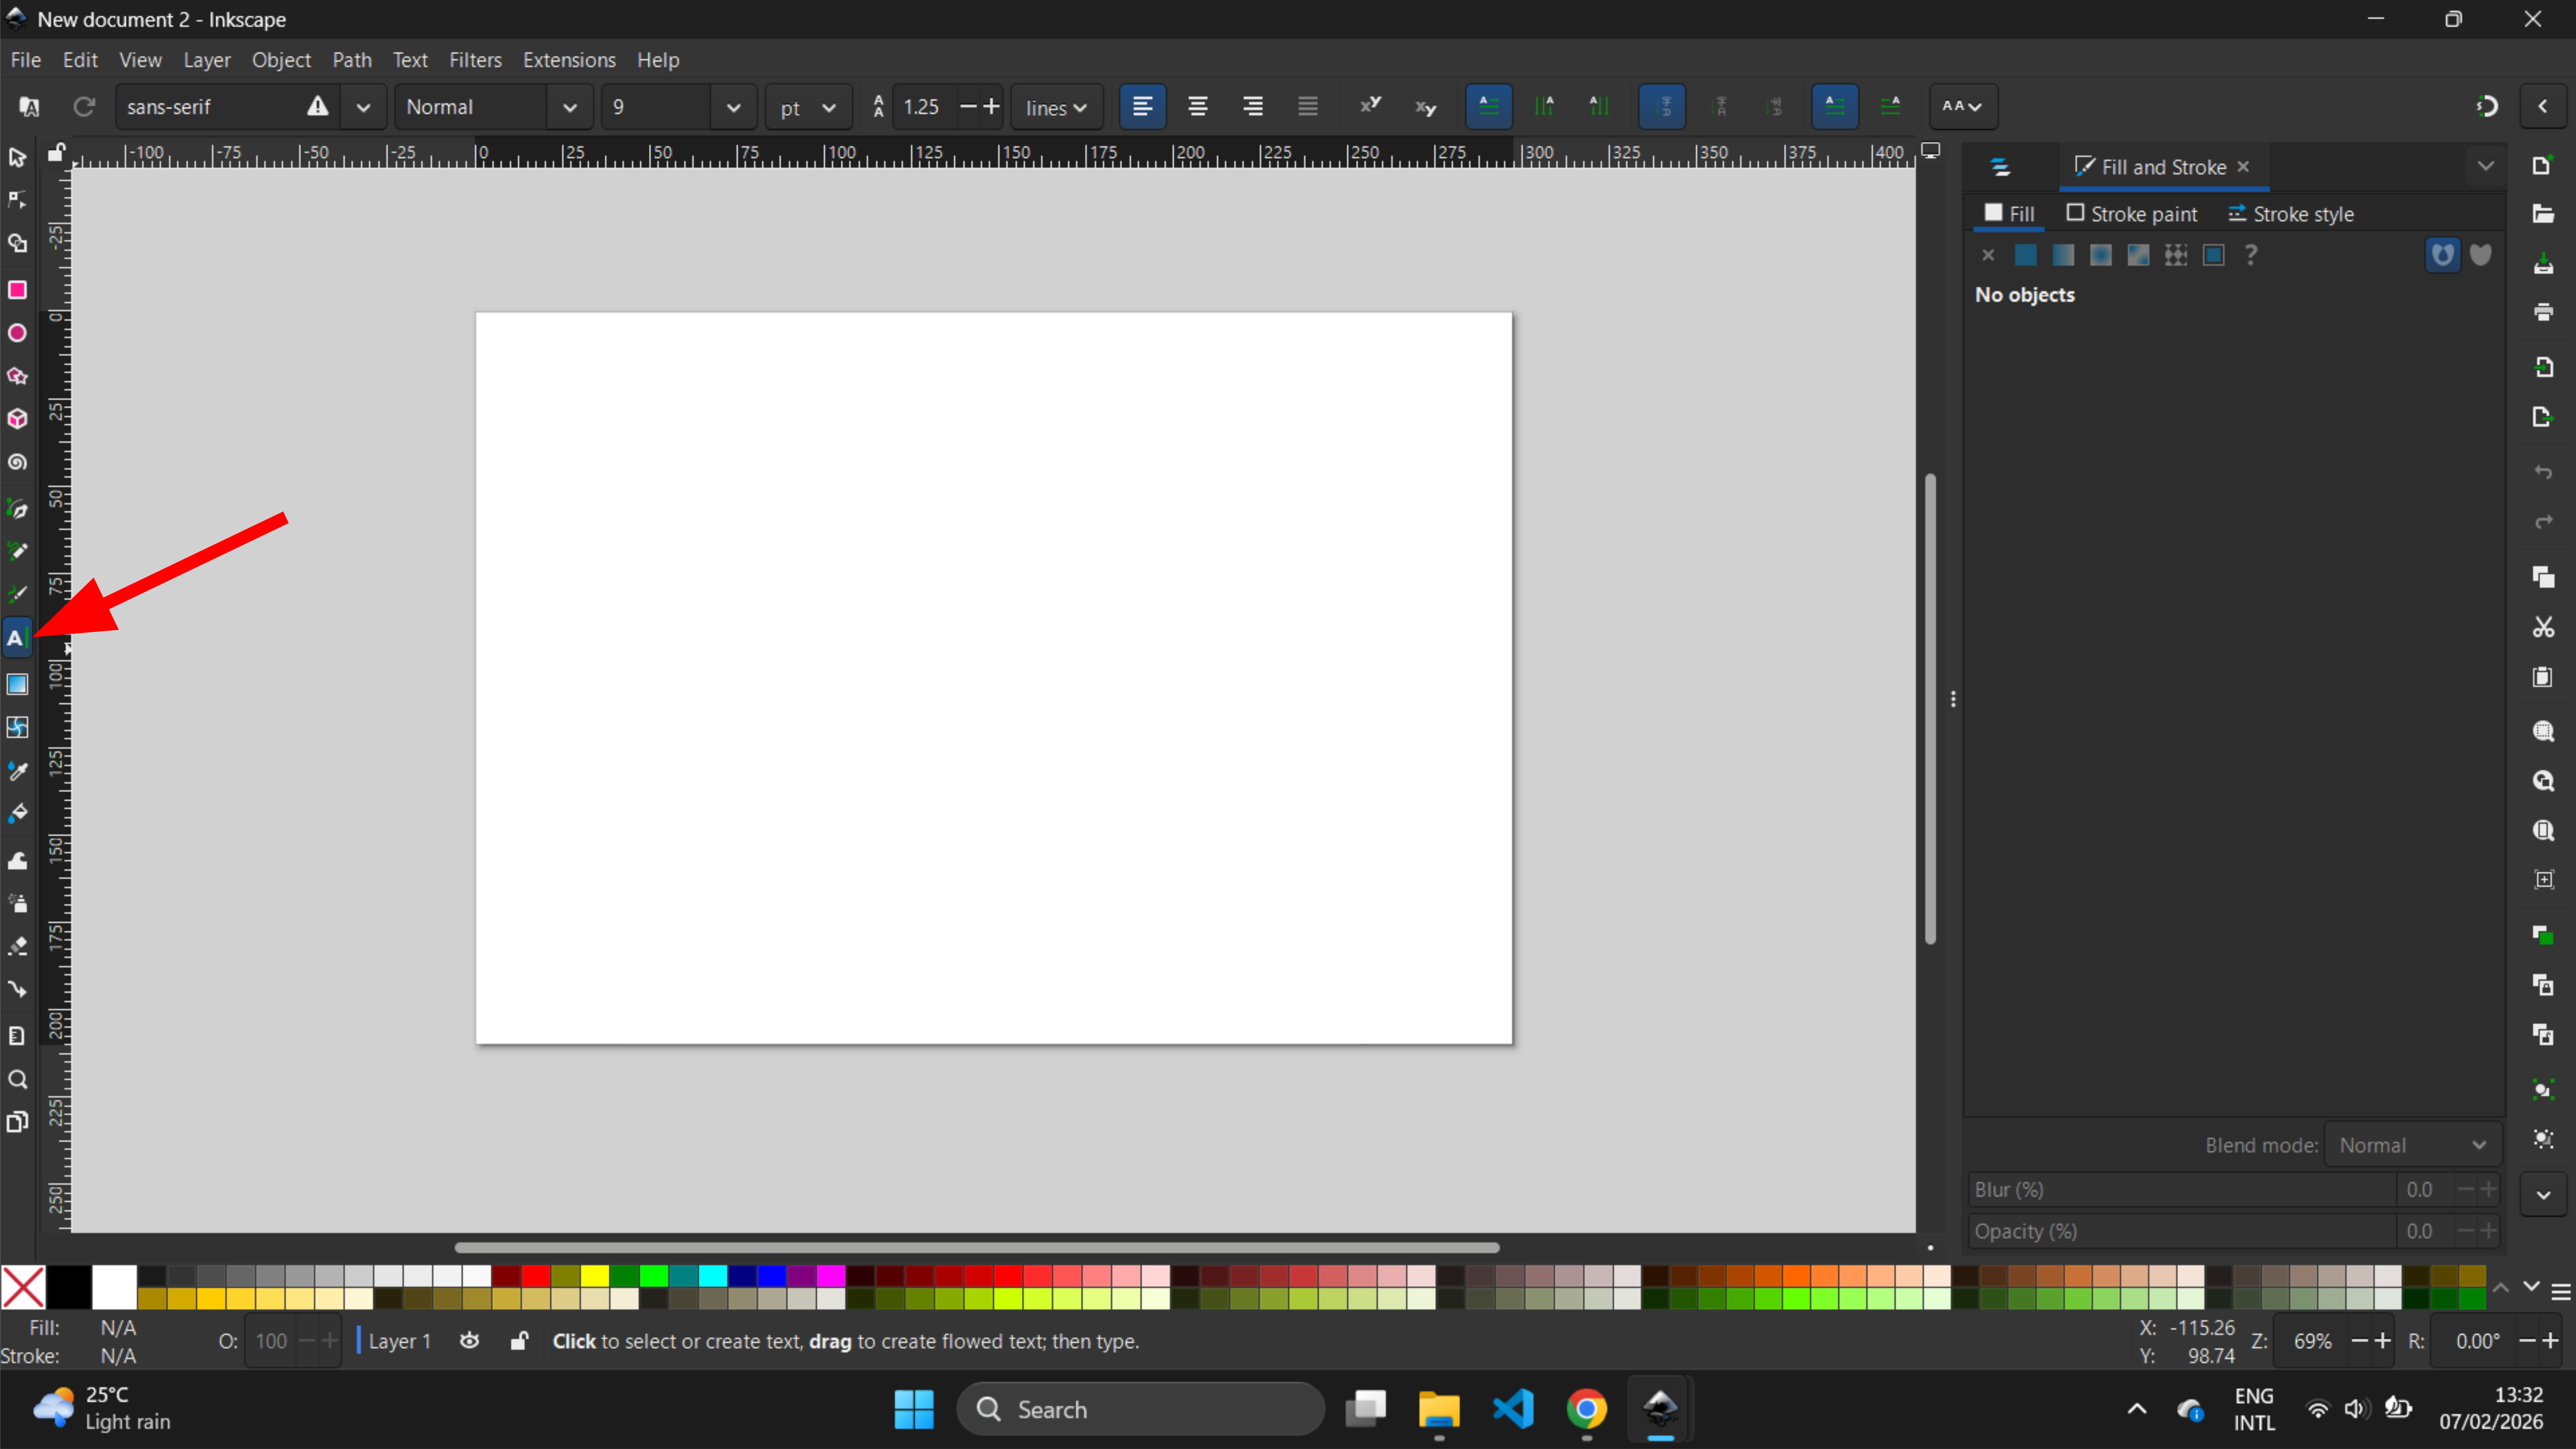Increase line spacing with plus button

coord(991,106)
